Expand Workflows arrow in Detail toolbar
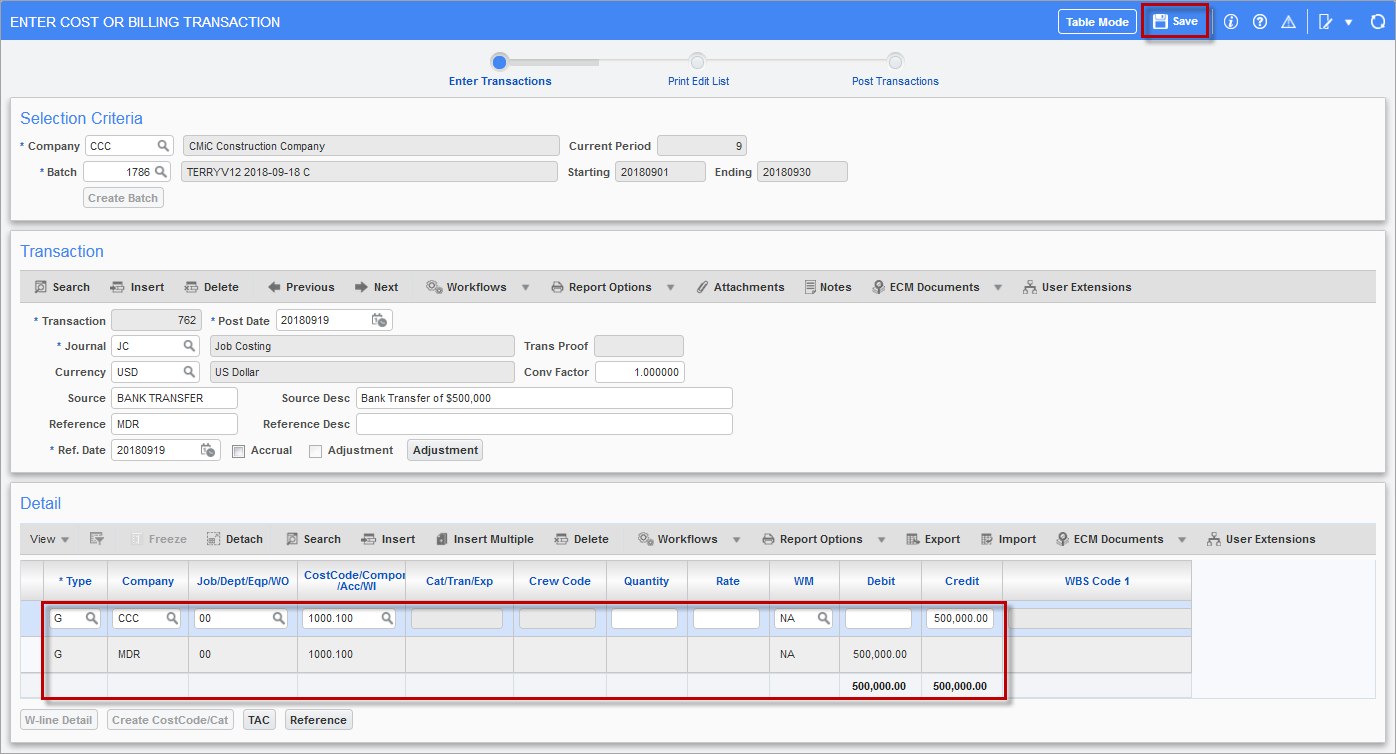The image size is (1396, 754). [737, 540]
